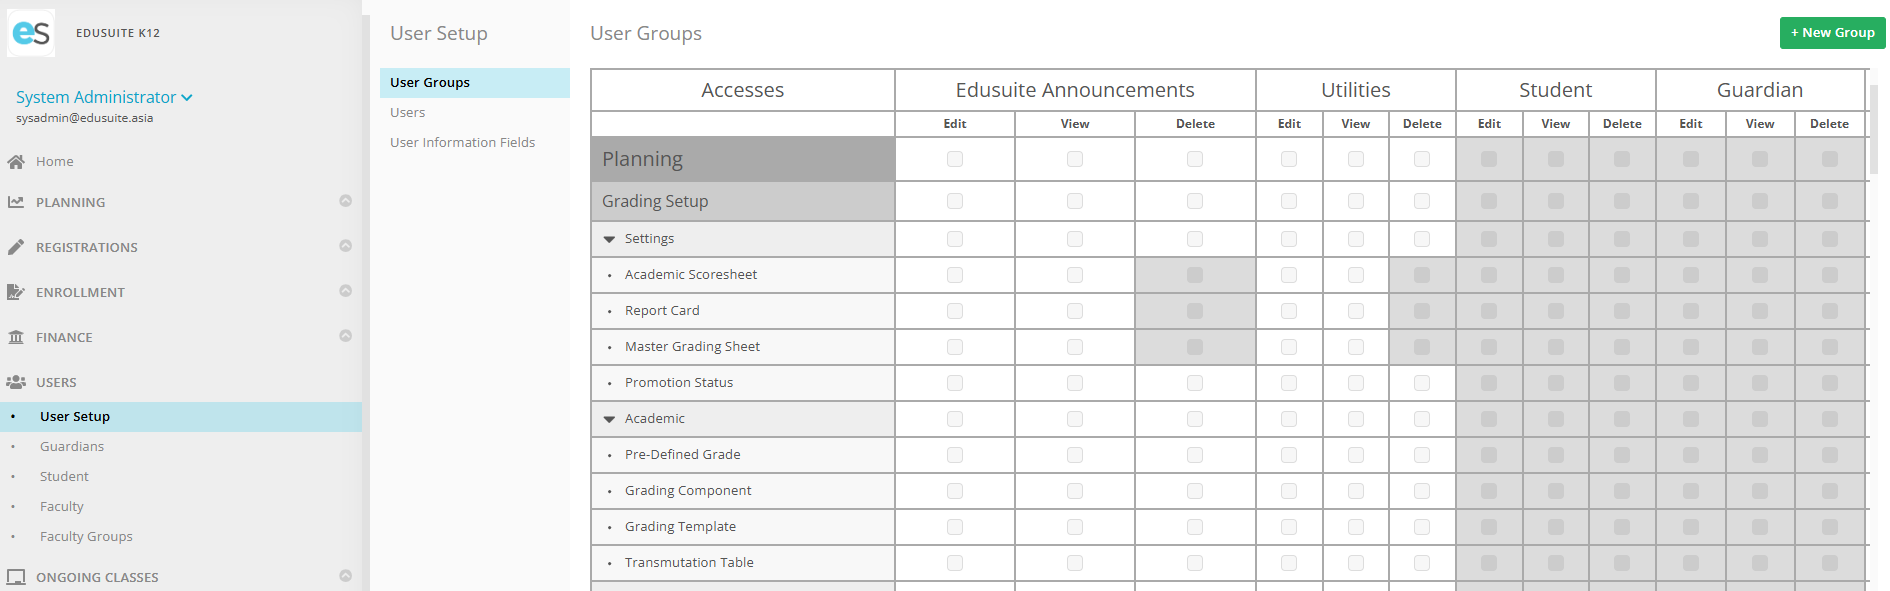Click the Registrations pencil icon

16,247
